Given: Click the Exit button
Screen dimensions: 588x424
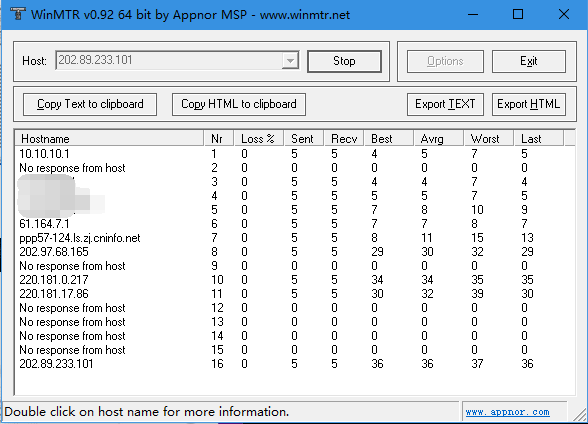Looking at the screenshot, I should [x=529, y=61].
